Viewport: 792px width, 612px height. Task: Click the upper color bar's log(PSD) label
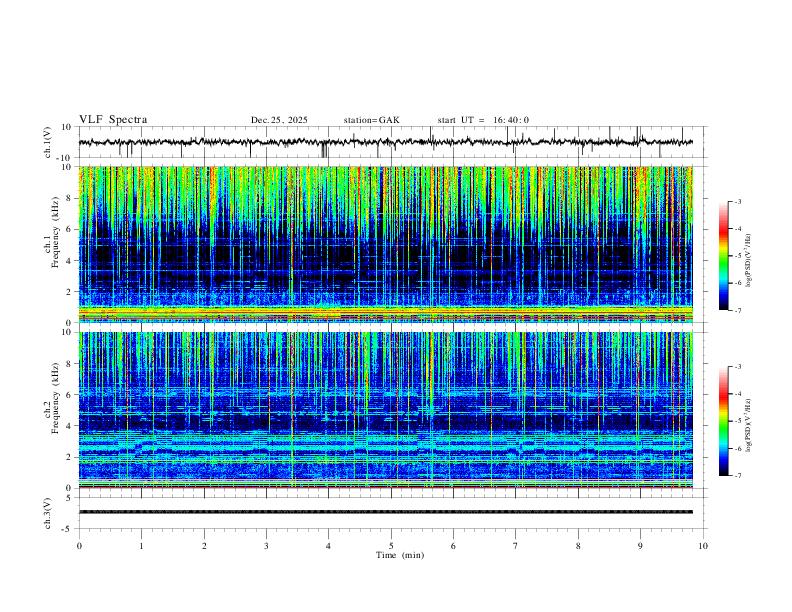749,260
